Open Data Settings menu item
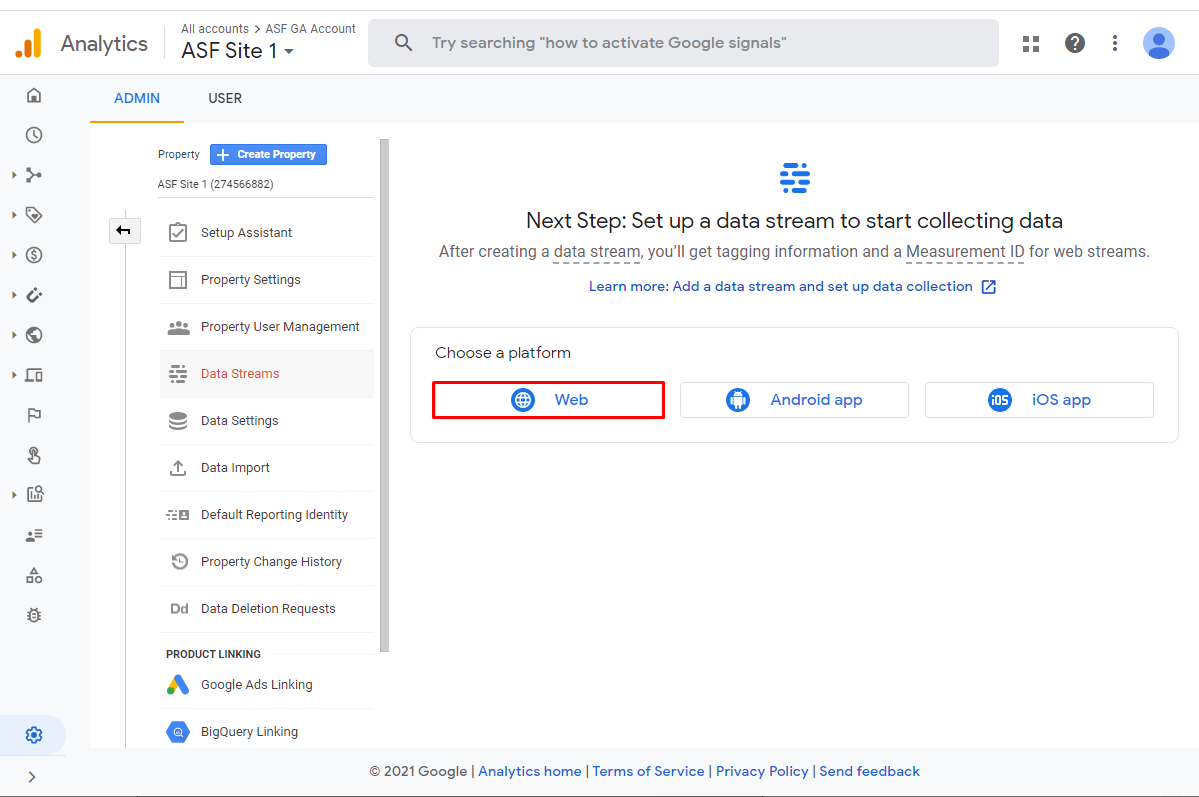The height and width of the screenshot is (797, 1199). 266,421
